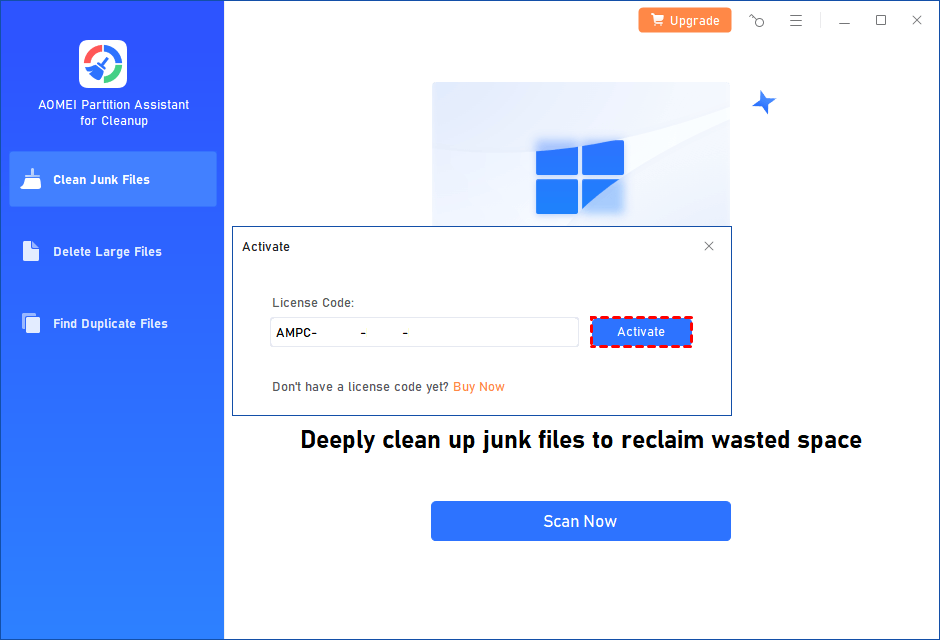Image resolution: width=940 pixels, height=640 pixels.
Task: Close the Activate dialog
Action: click(x=709, y=246)
